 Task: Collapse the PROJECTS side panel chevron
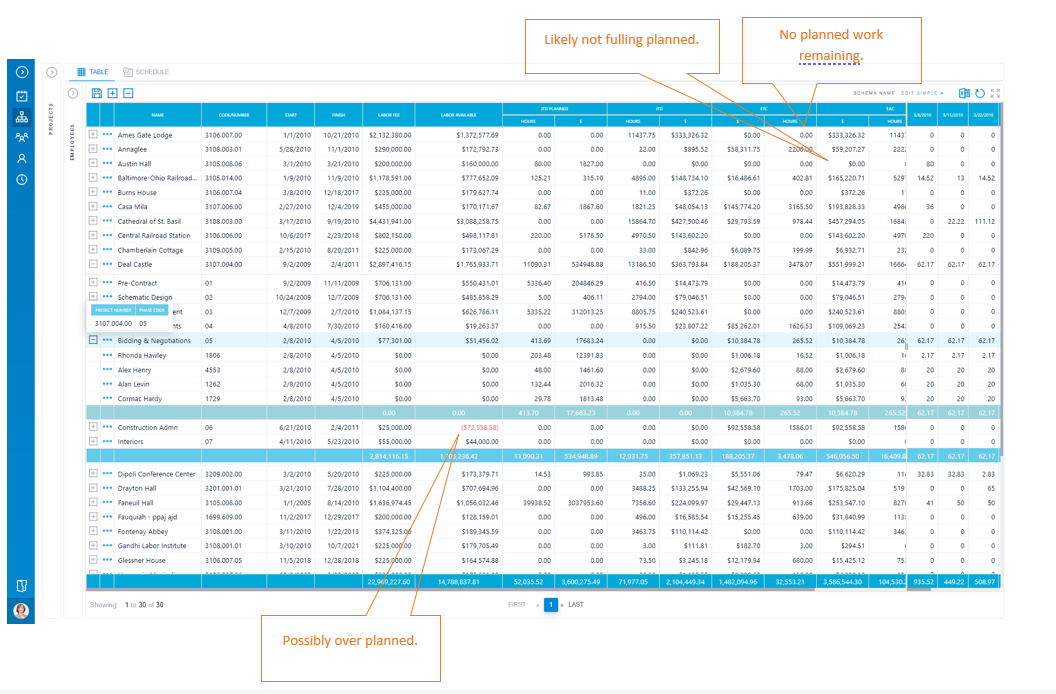click(52, 72)
